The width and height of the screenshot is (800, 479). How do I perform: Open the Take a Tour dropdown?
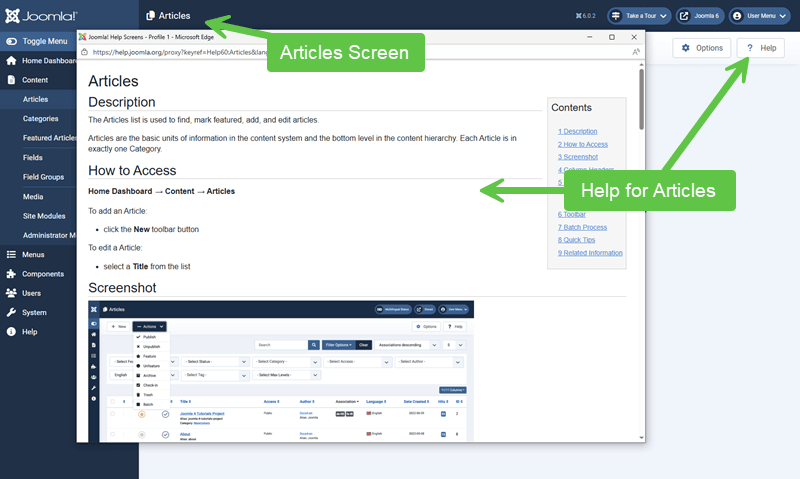click(639, 16)
